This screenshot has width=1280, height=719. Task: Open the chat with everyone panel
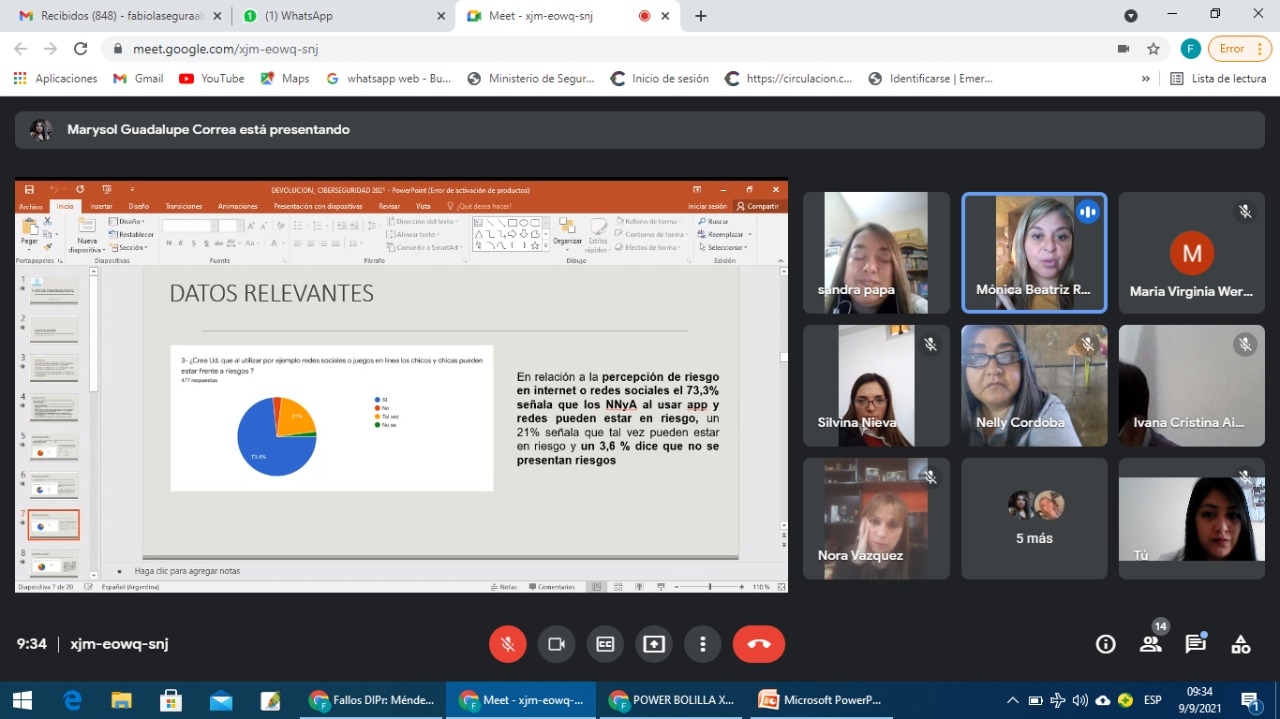pos(1196,644)
